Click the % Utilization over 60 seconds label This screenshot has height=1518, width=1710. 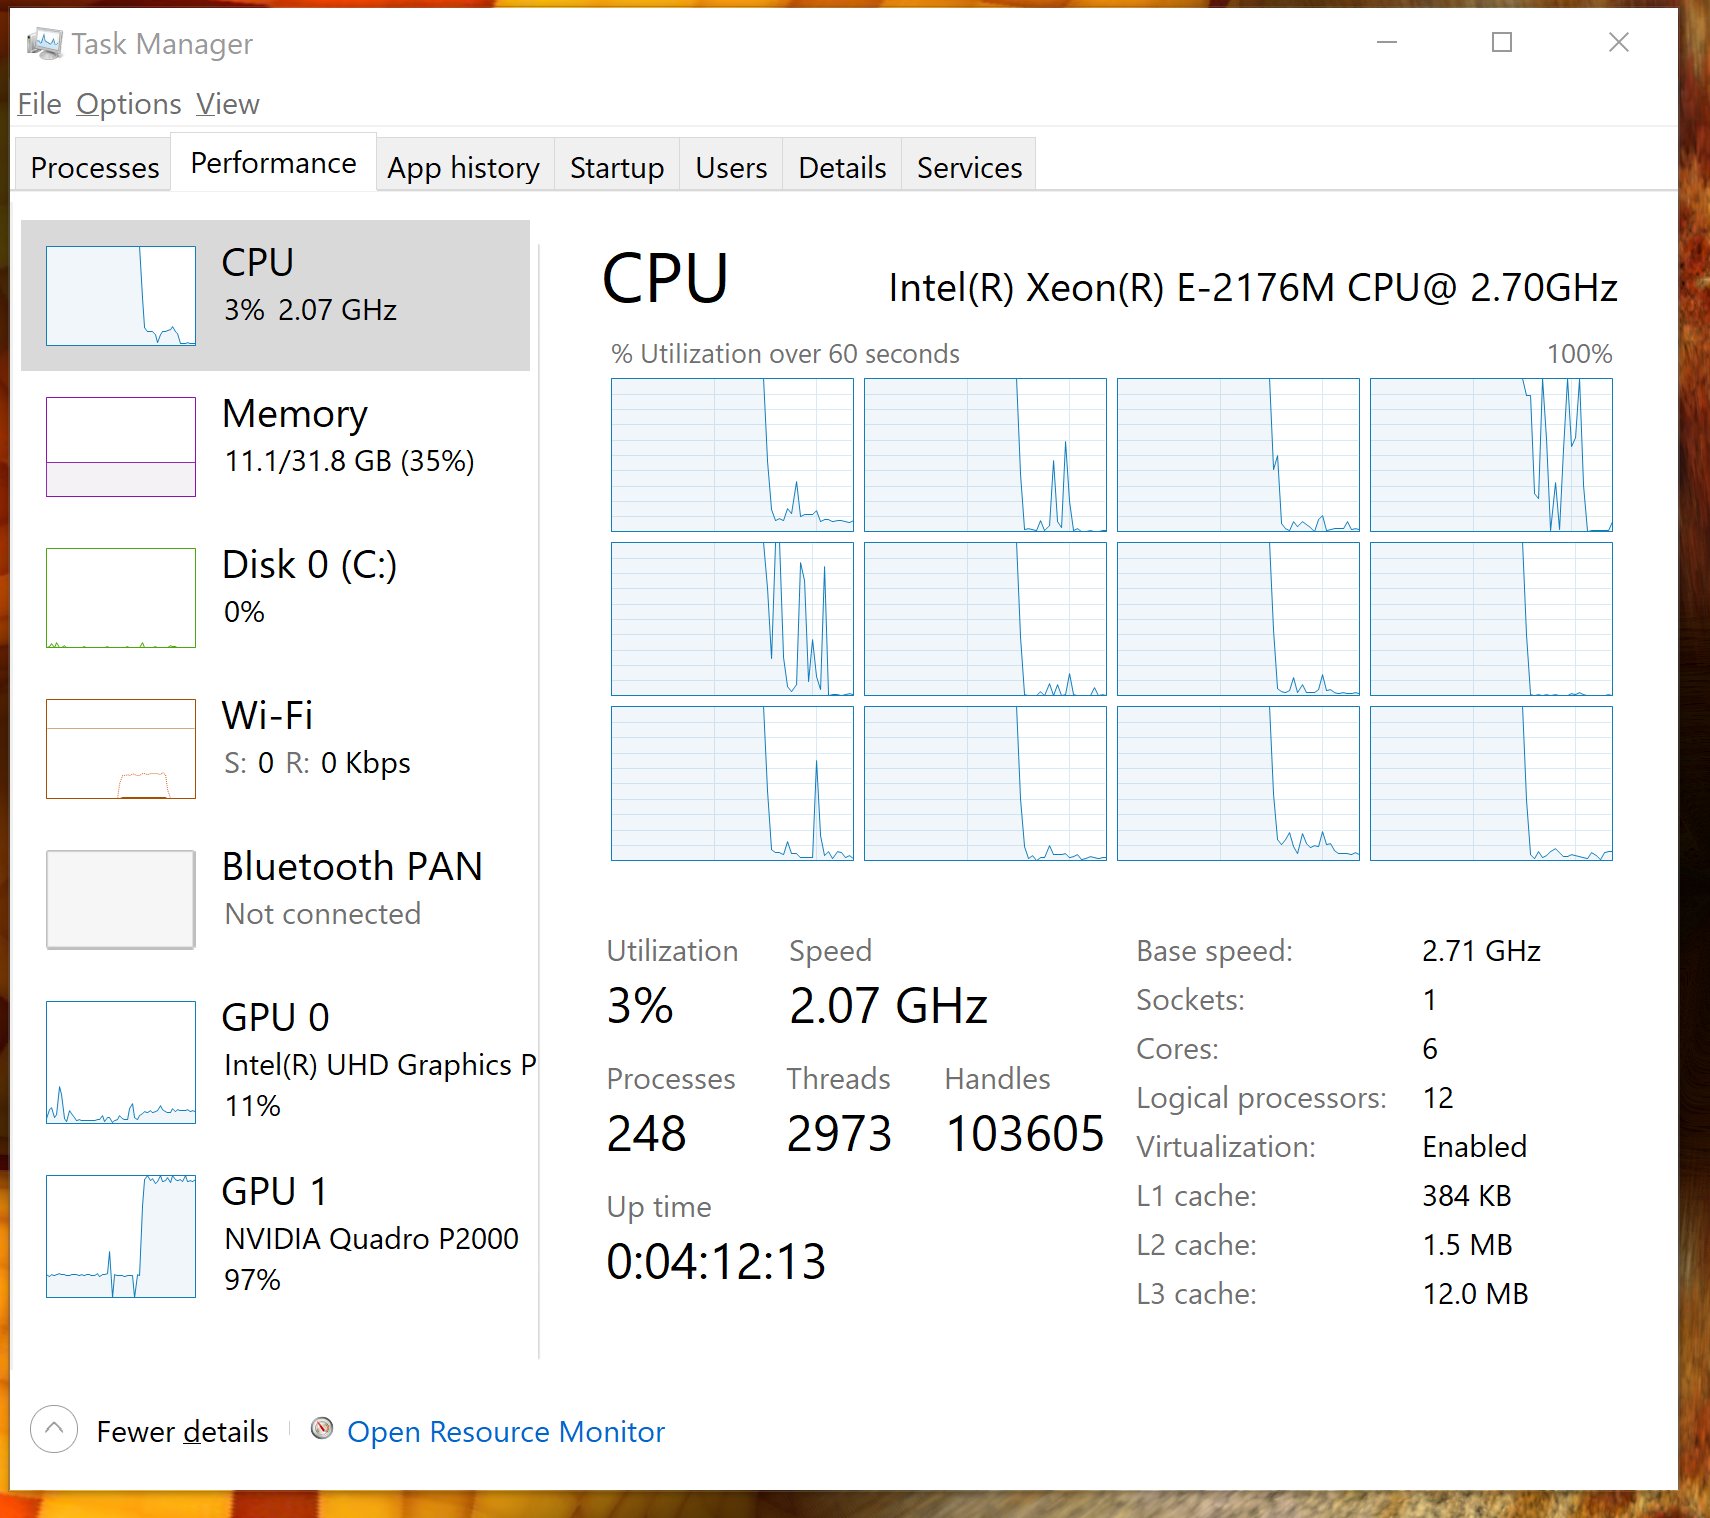[785, 354]
